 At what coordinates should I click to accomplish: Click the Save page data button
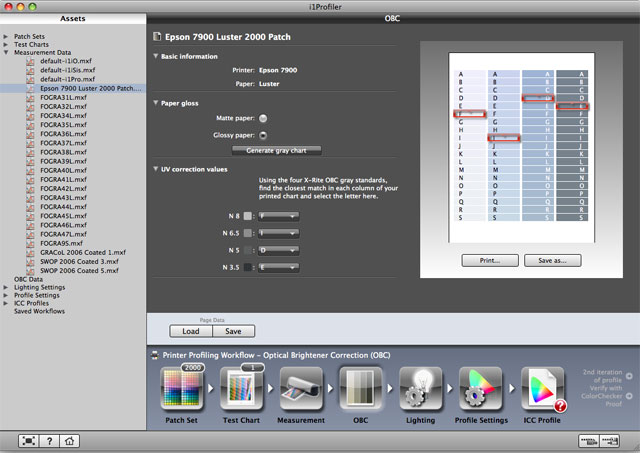coord(233,331)
